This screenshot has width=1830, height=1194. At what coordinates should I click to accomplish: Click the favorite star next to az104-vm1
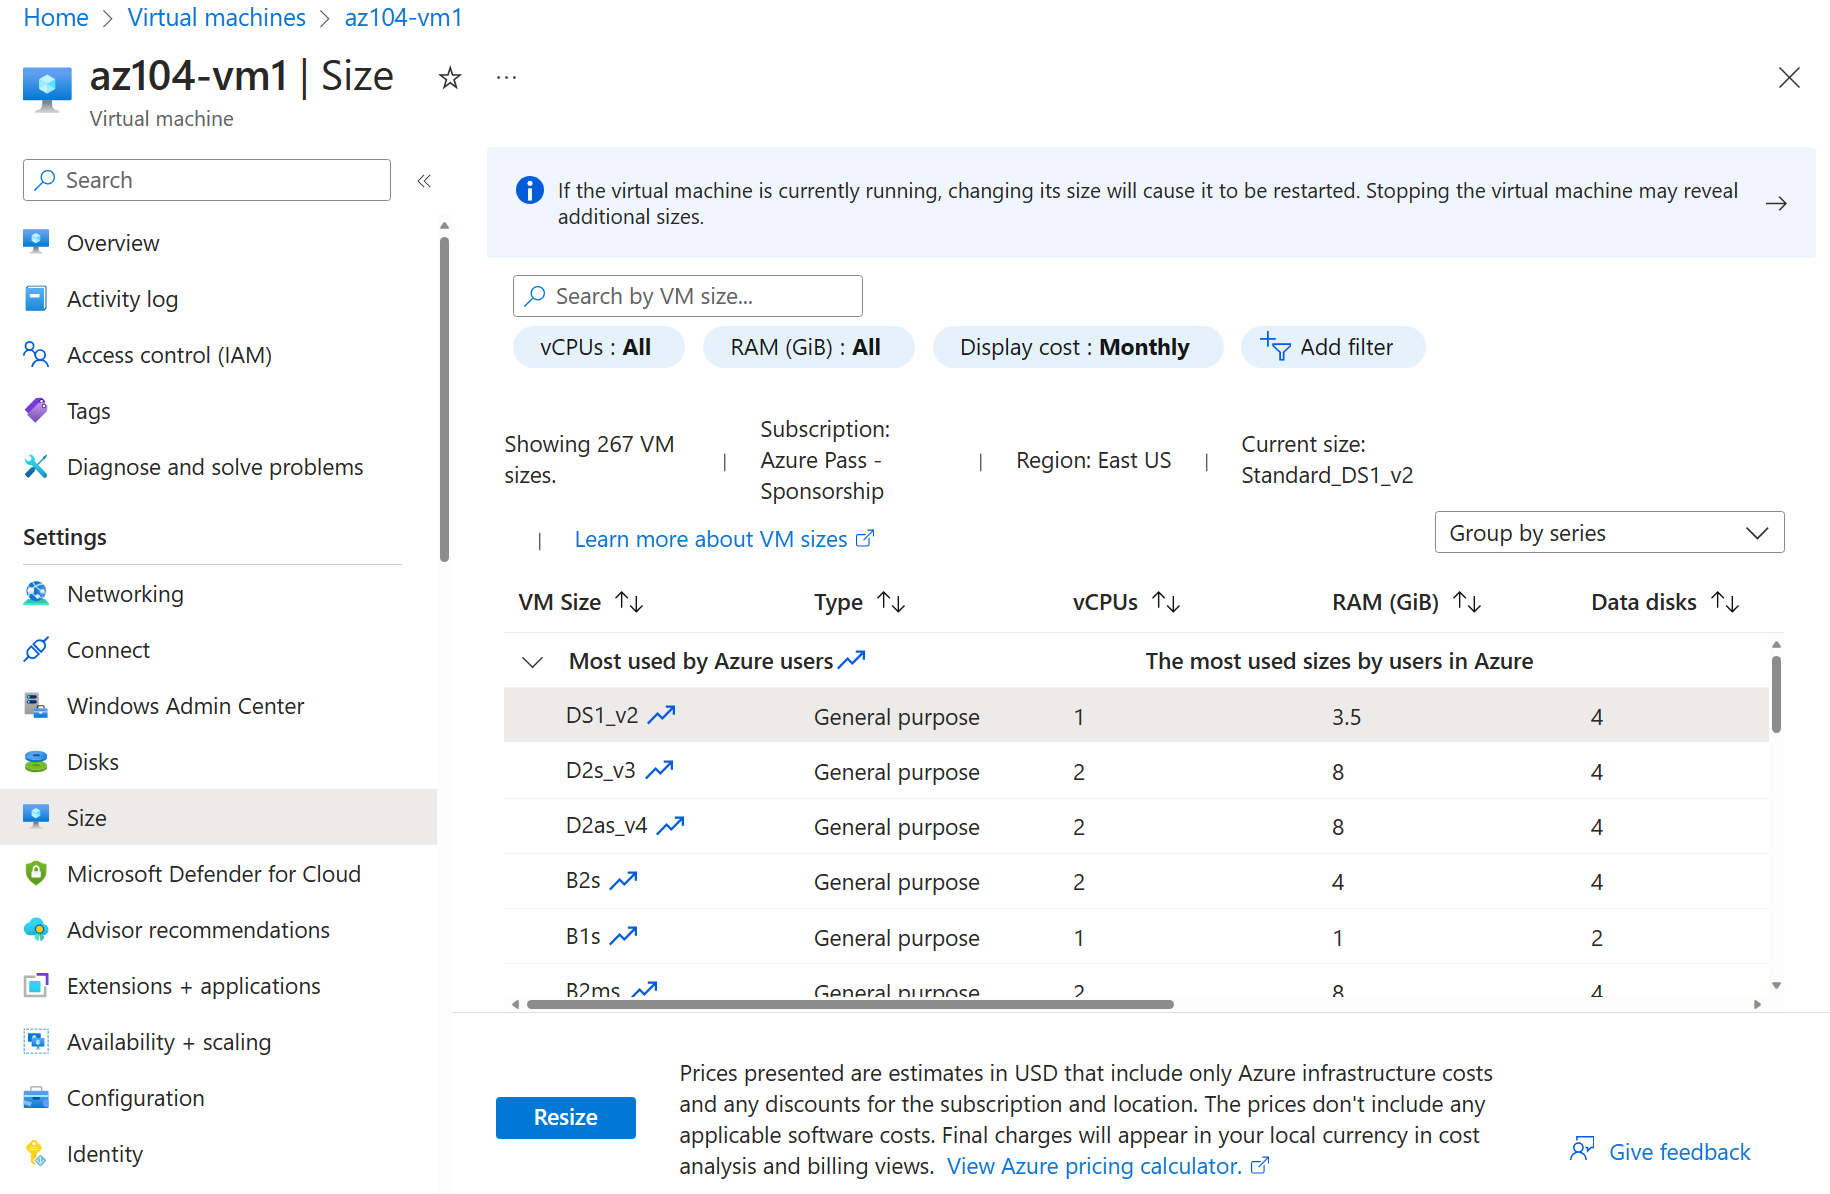point(449,77)
